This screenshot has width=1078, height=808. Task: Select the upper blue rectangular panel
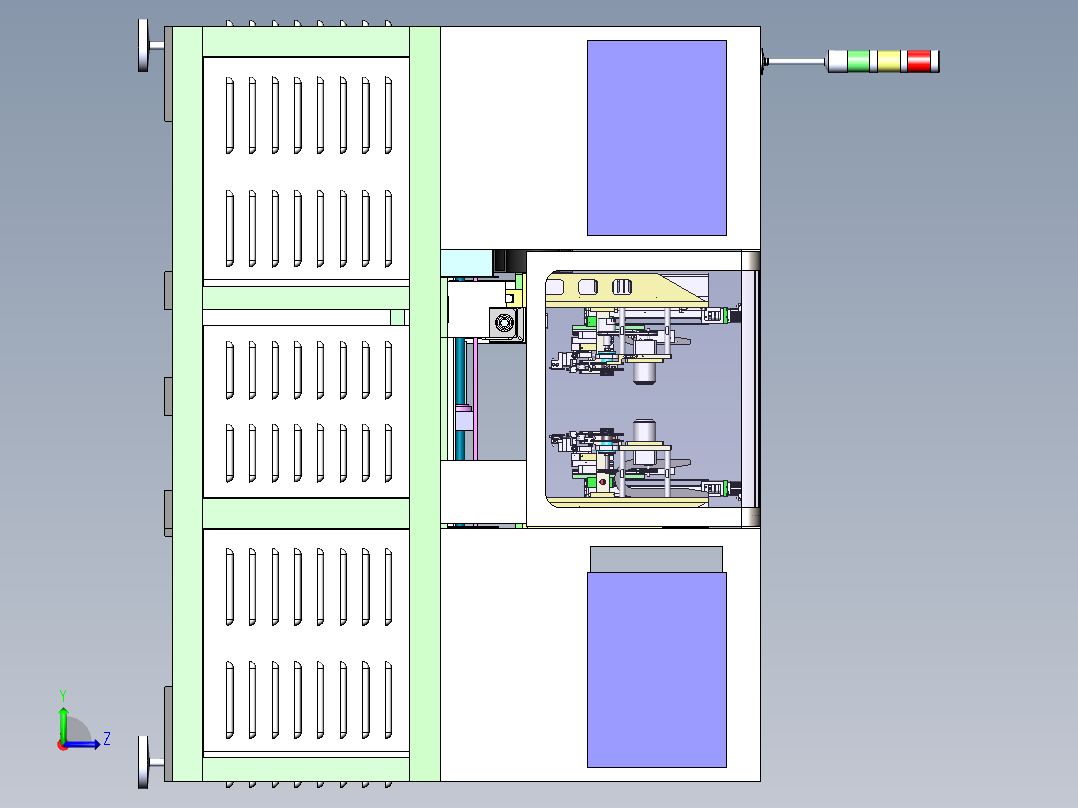pyautogui.click(x=657, y=138)
